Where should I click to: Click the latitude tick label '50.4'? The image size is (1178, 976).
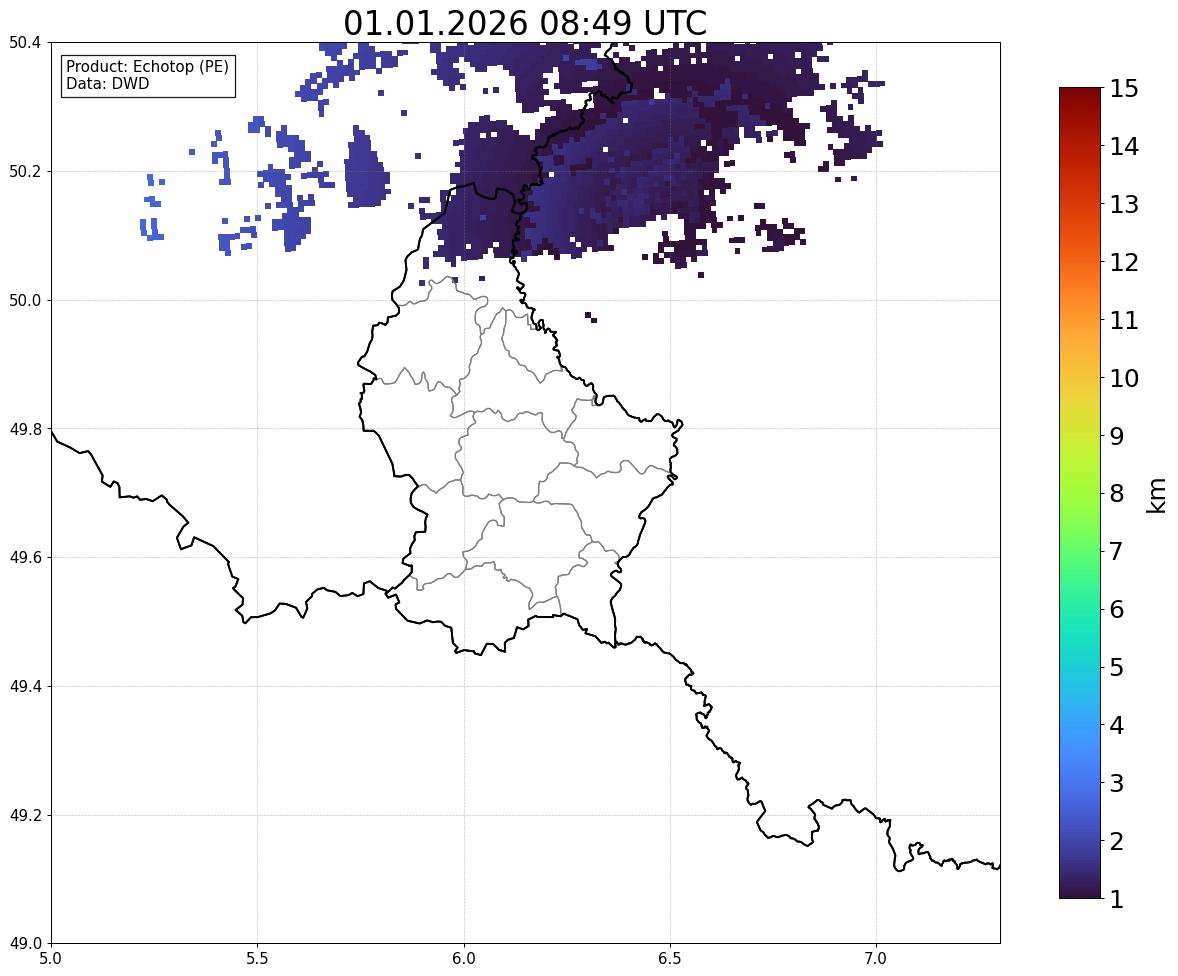(x=25, y=43)
